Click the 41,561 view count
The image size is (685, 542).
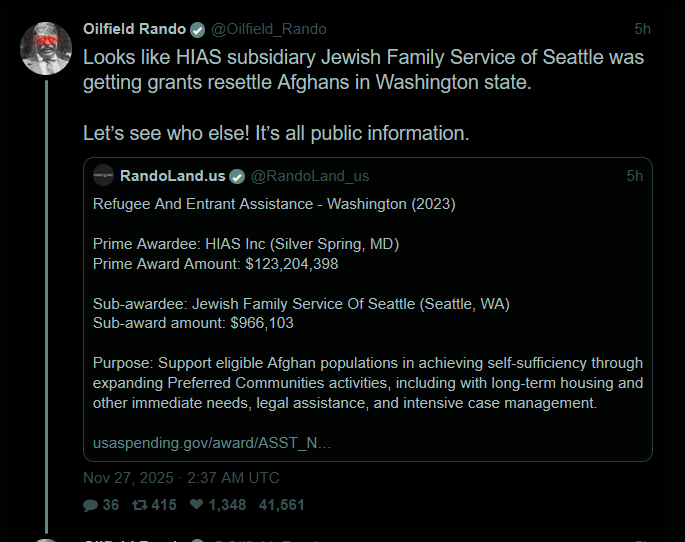tap(281, 505)
